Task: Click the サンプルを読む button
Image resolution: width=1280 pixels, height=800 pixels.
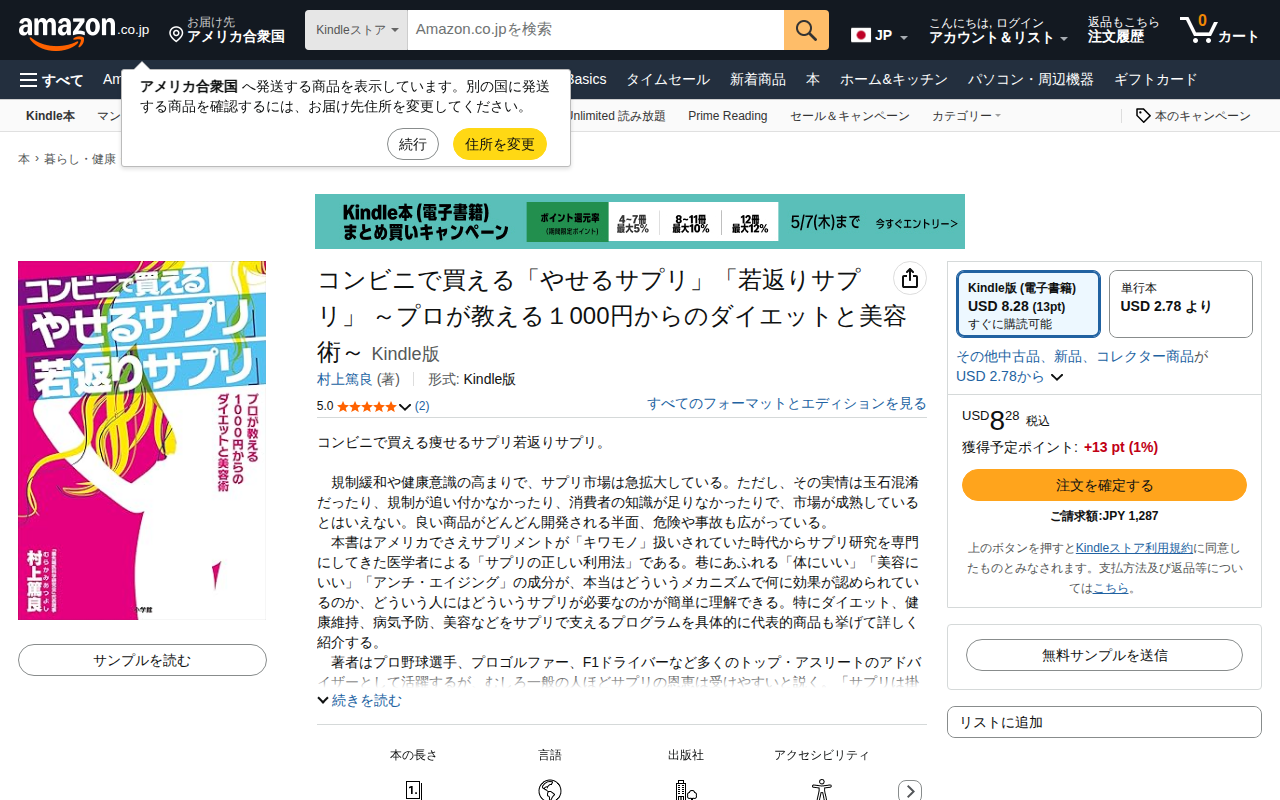Action: (x=142, y=660)
